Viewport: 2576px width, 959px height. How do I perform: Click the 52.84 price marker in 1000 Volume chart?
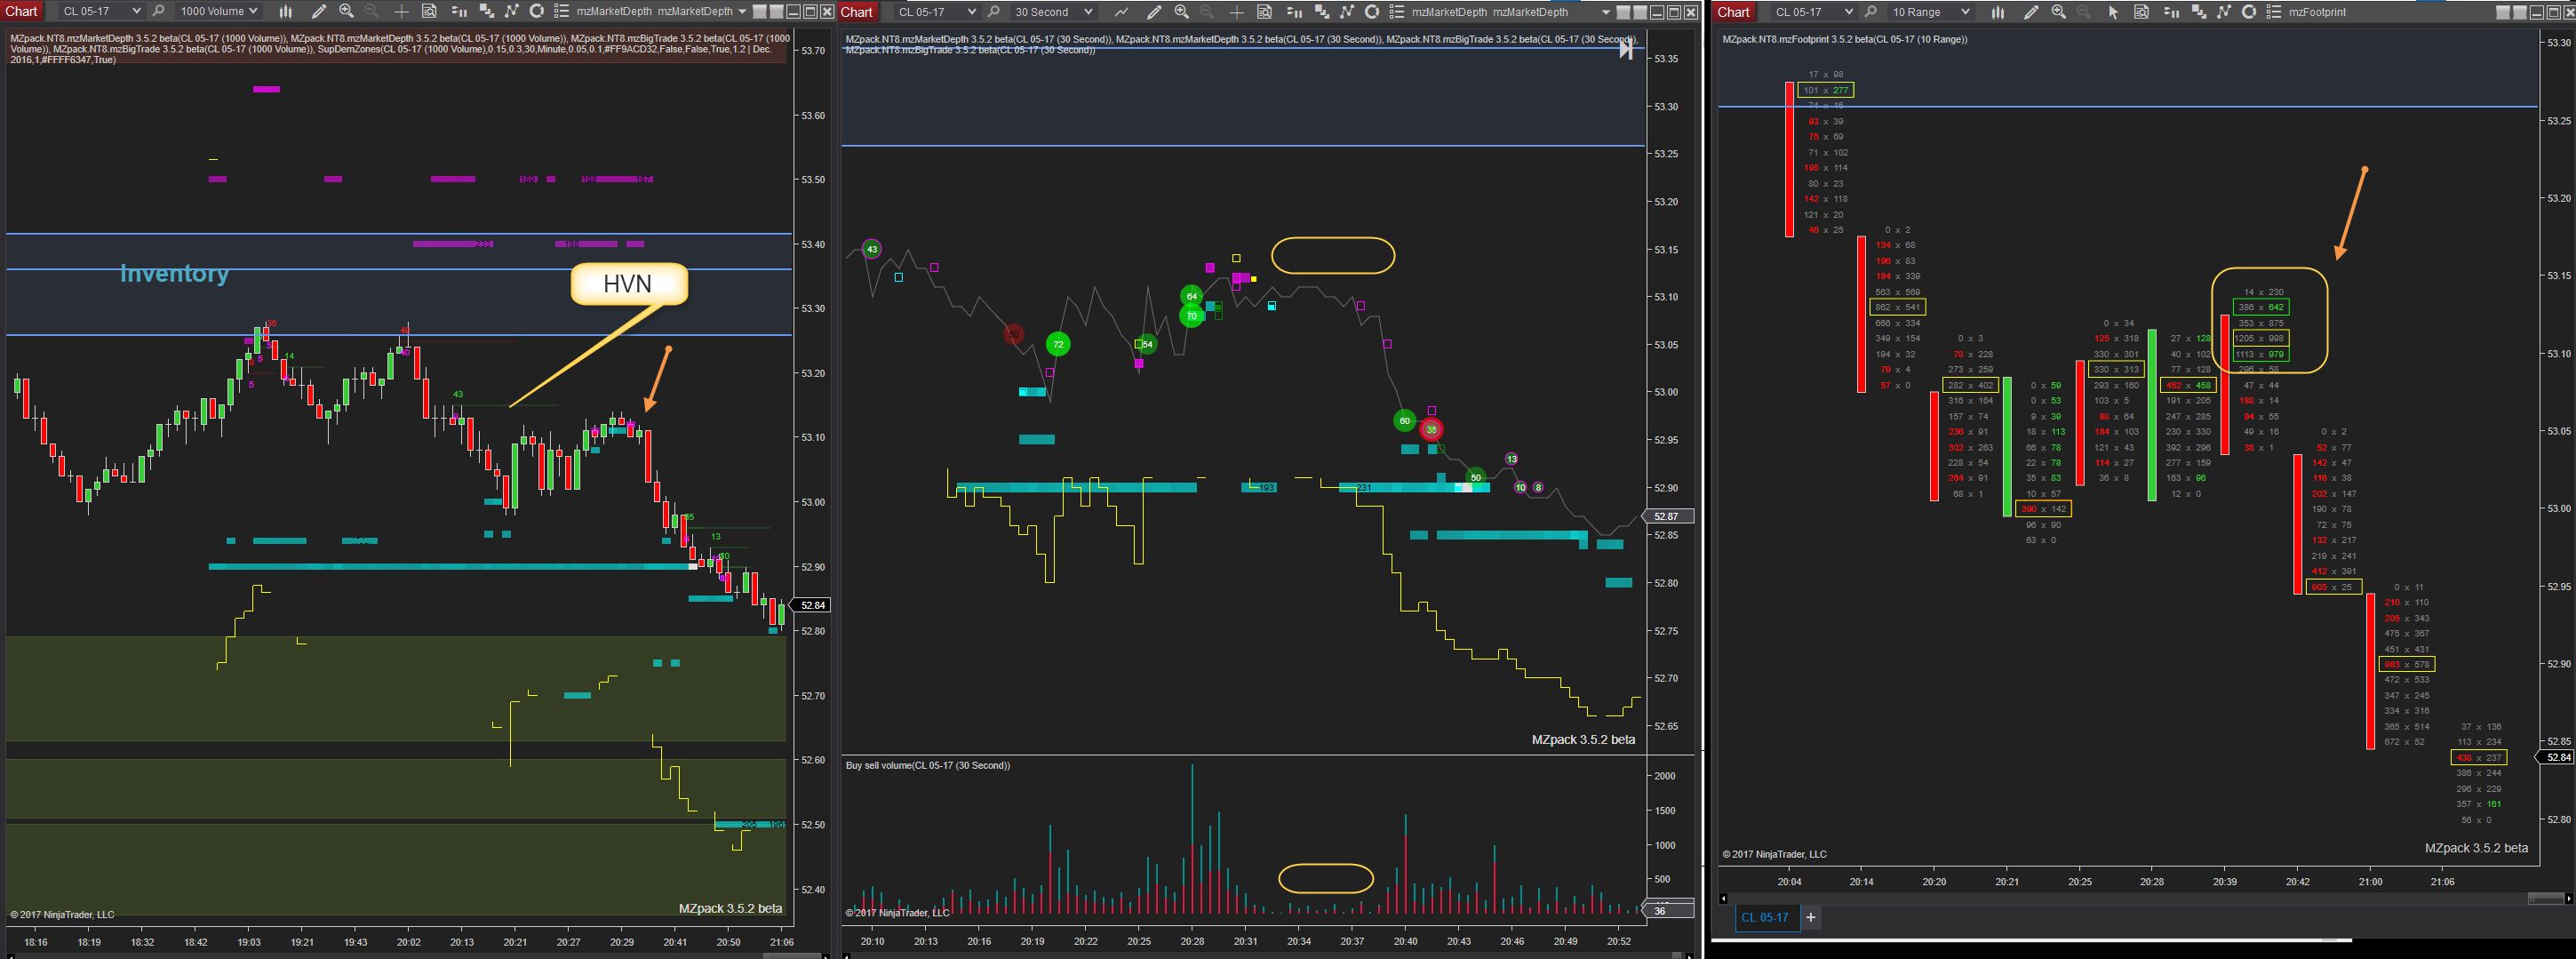click(x=812, y=605)
